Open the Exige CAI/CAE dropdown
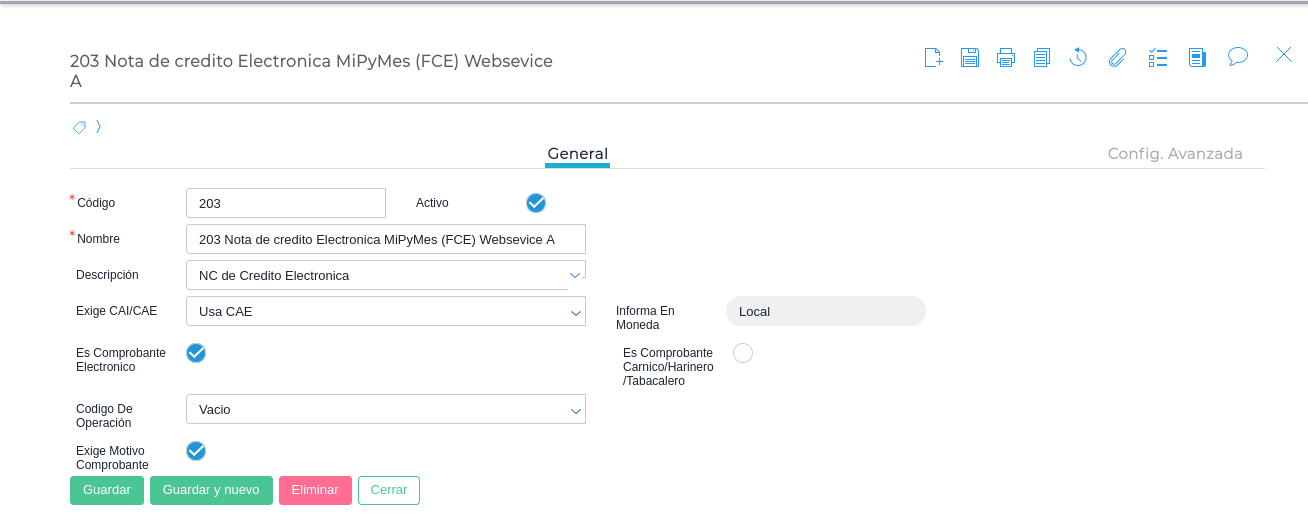The height and width of the screenshot is (529, 1308). [576, 312]
